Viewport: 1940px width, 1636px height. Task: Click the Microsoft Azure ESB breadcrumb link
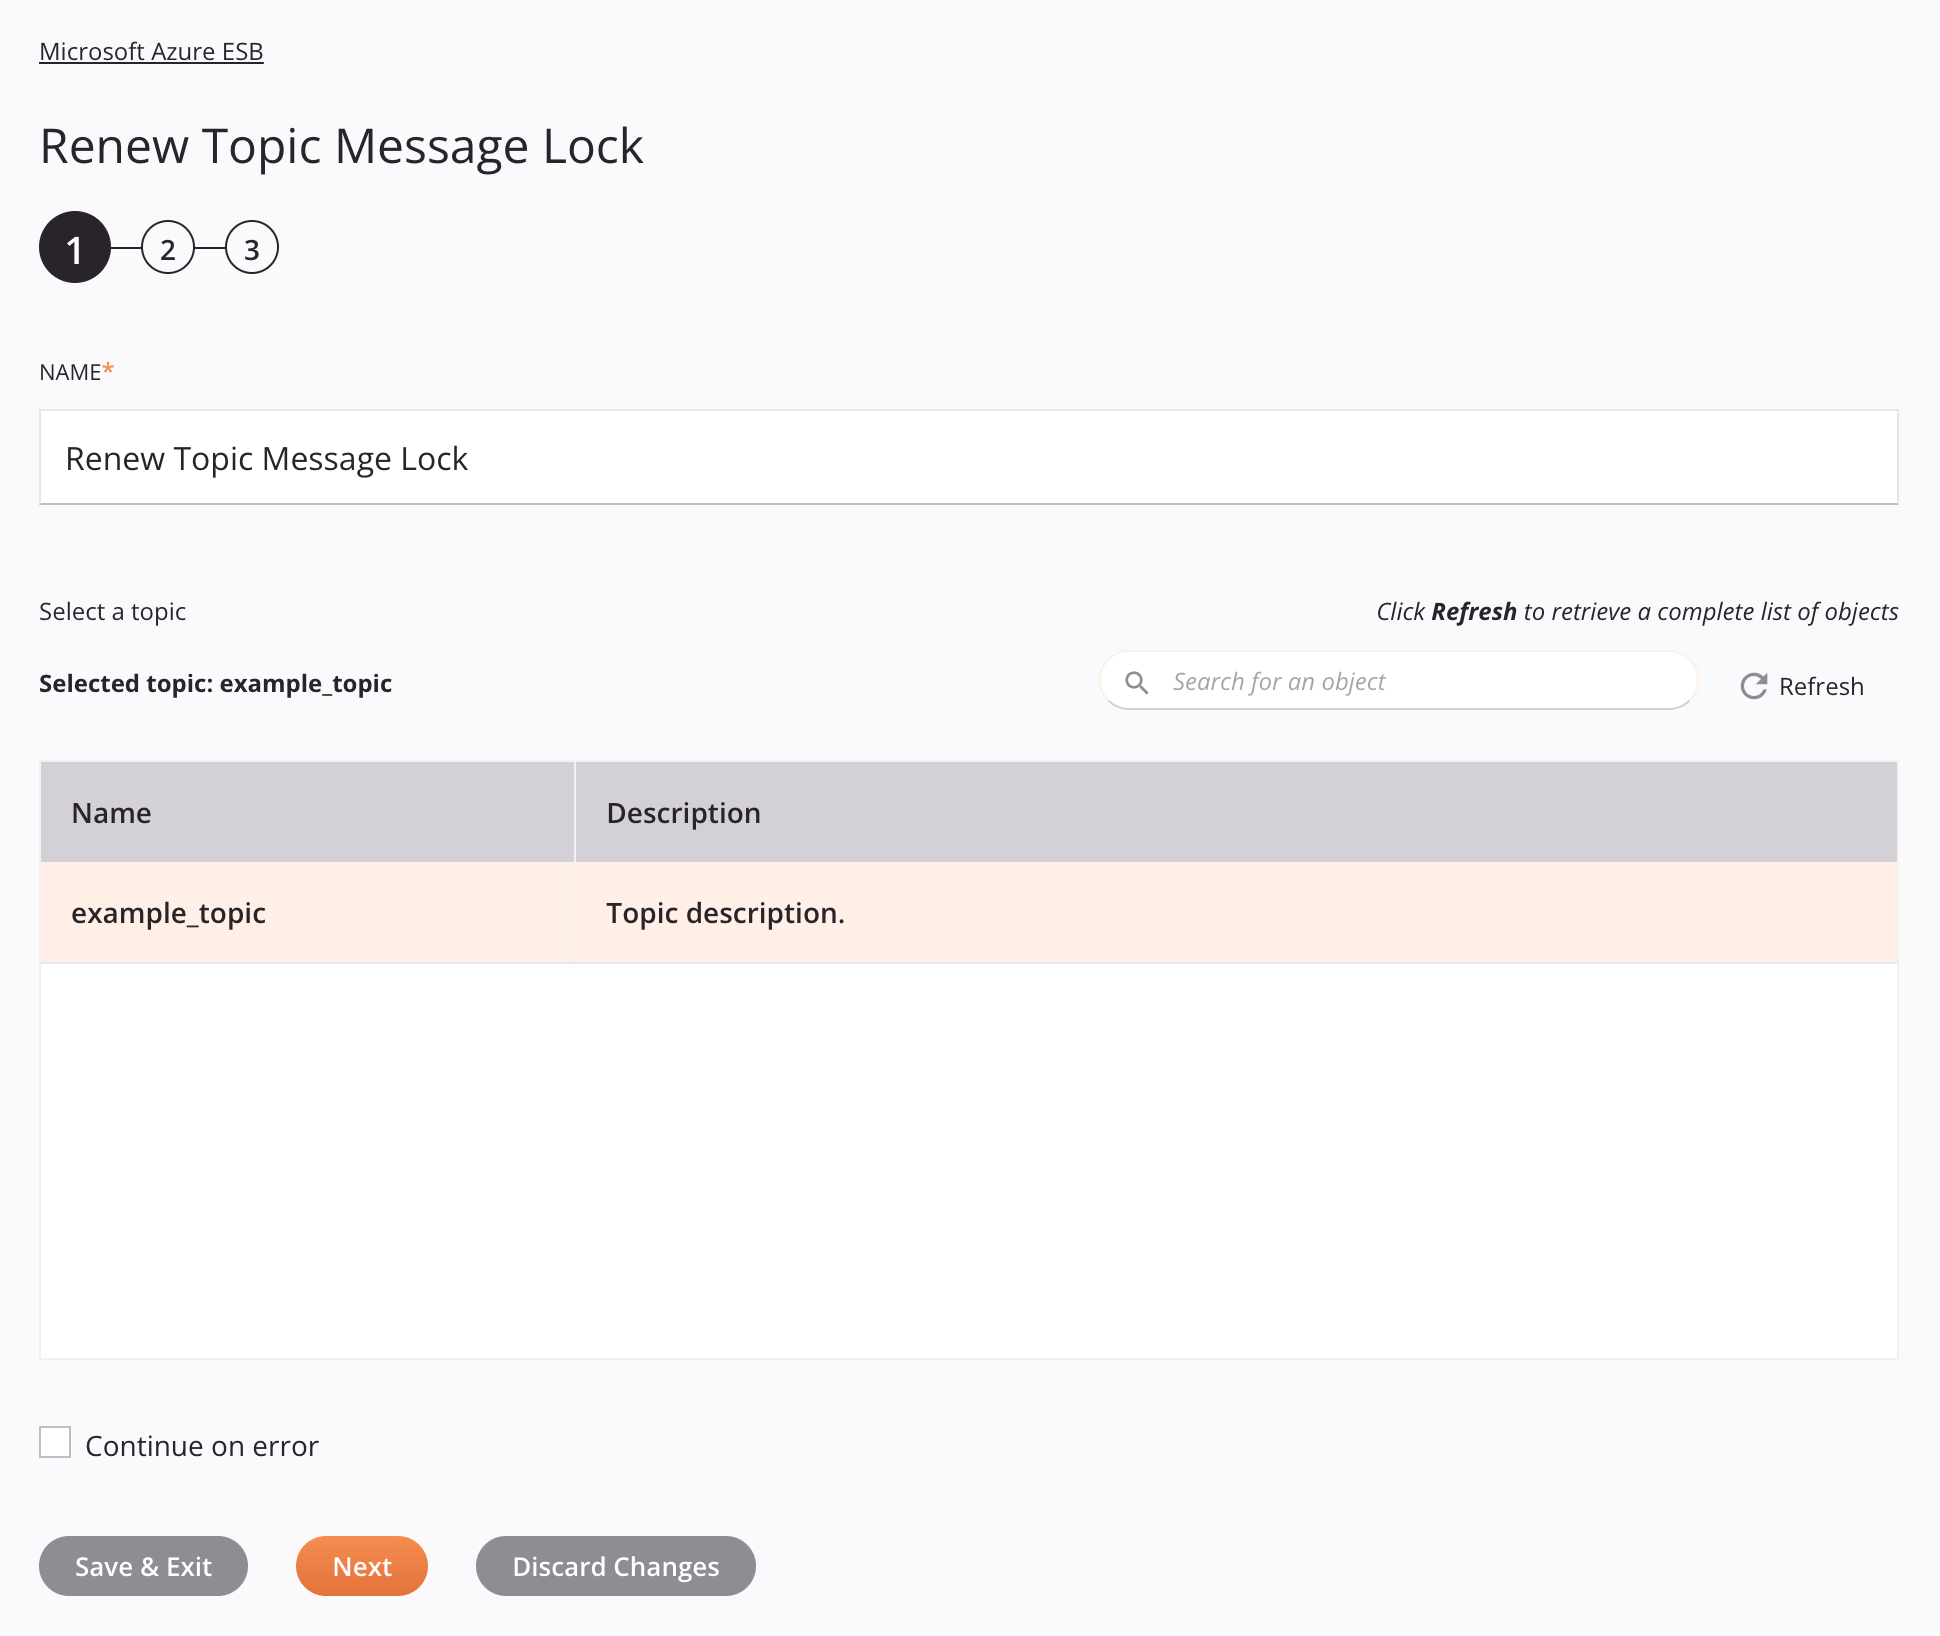click(151, 50)
